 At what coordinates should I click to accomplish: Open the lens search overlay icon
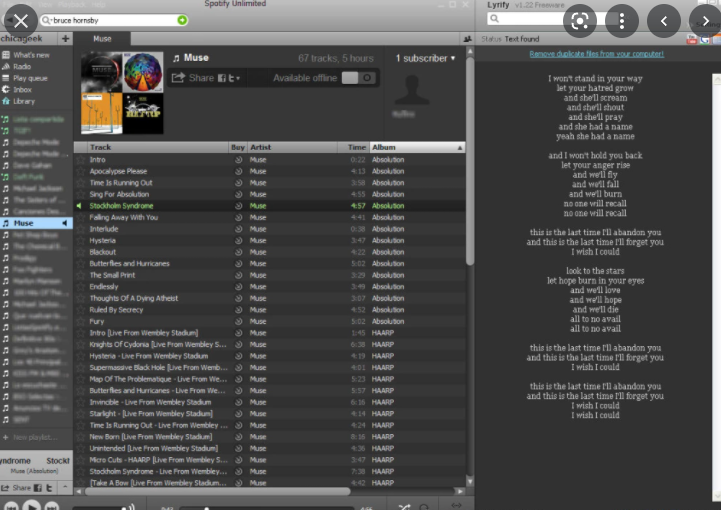579,21
